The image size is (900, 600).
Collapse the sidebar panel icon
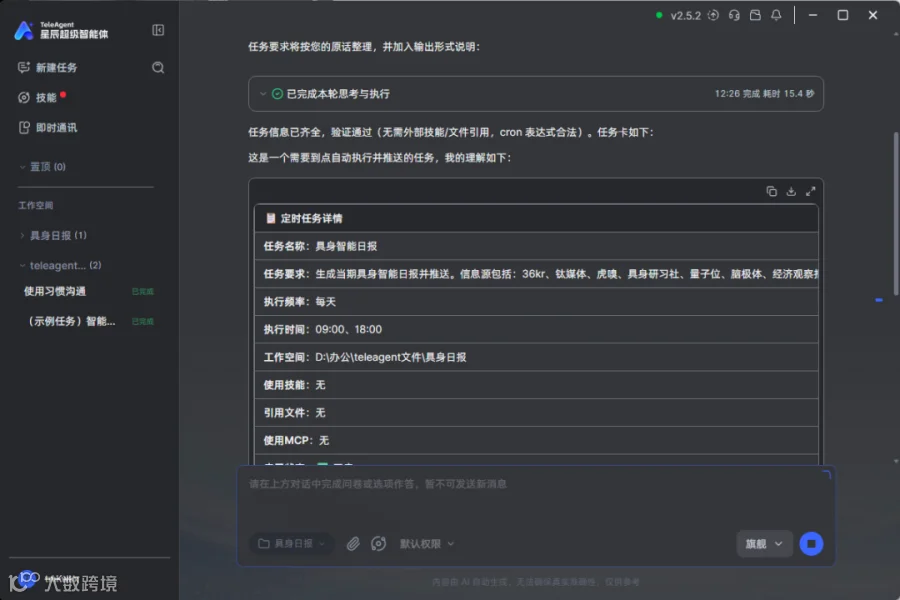tap(158, 30)
